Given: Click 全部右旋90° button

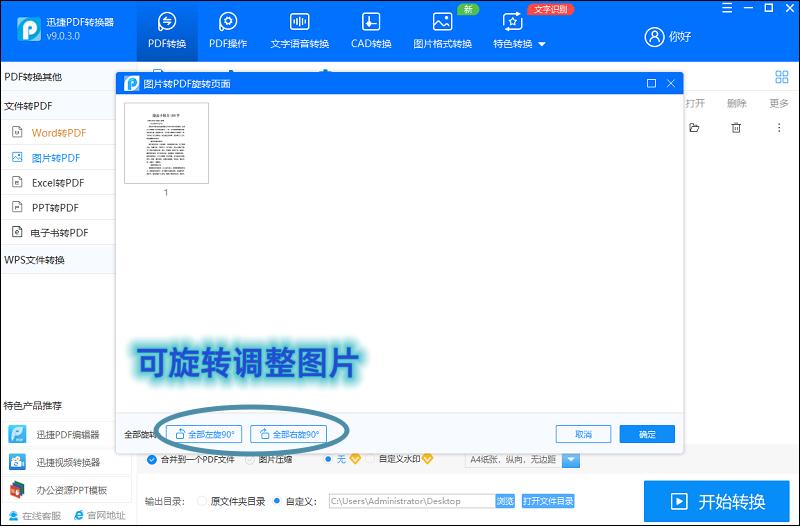Looking at the screenshot, I should (289, 434).
